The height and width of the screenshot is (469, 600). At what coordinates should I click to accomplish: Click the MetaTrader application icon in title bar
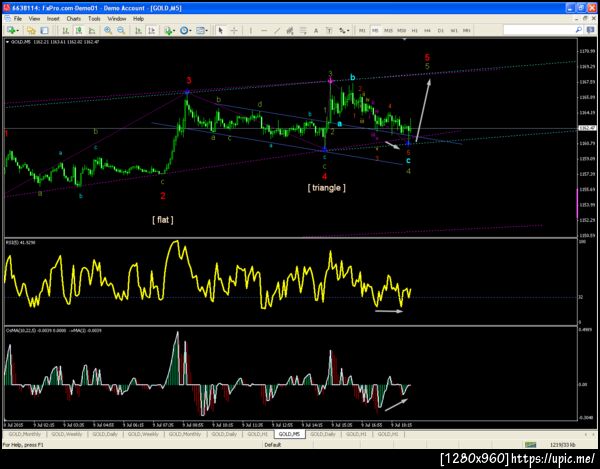tap(7, 8)
